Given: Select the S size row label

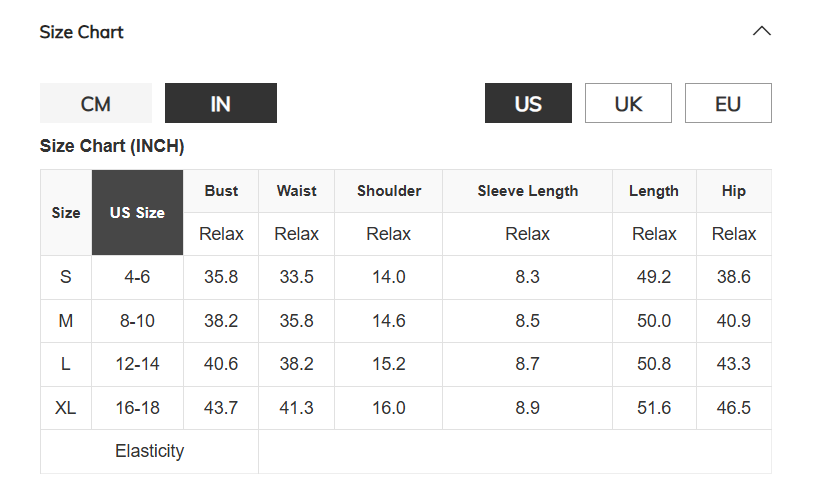Looking at the screenshot, I should (66, 277).
